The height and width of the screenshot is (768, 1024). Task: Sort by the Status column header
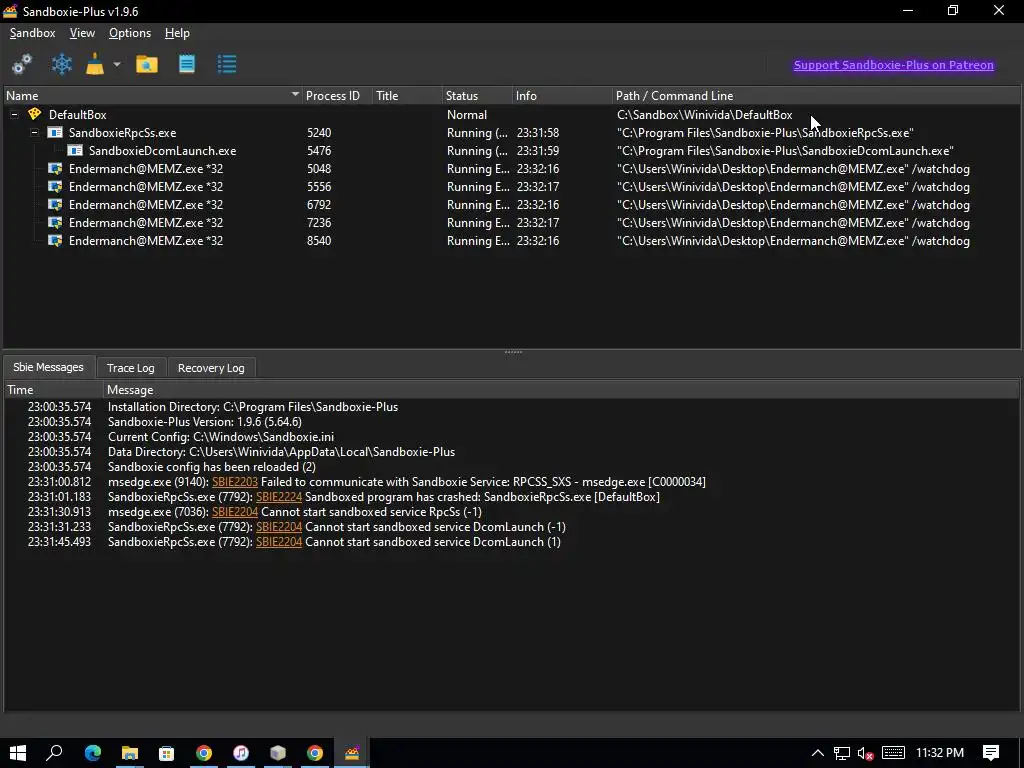click(x=477, y=96)
